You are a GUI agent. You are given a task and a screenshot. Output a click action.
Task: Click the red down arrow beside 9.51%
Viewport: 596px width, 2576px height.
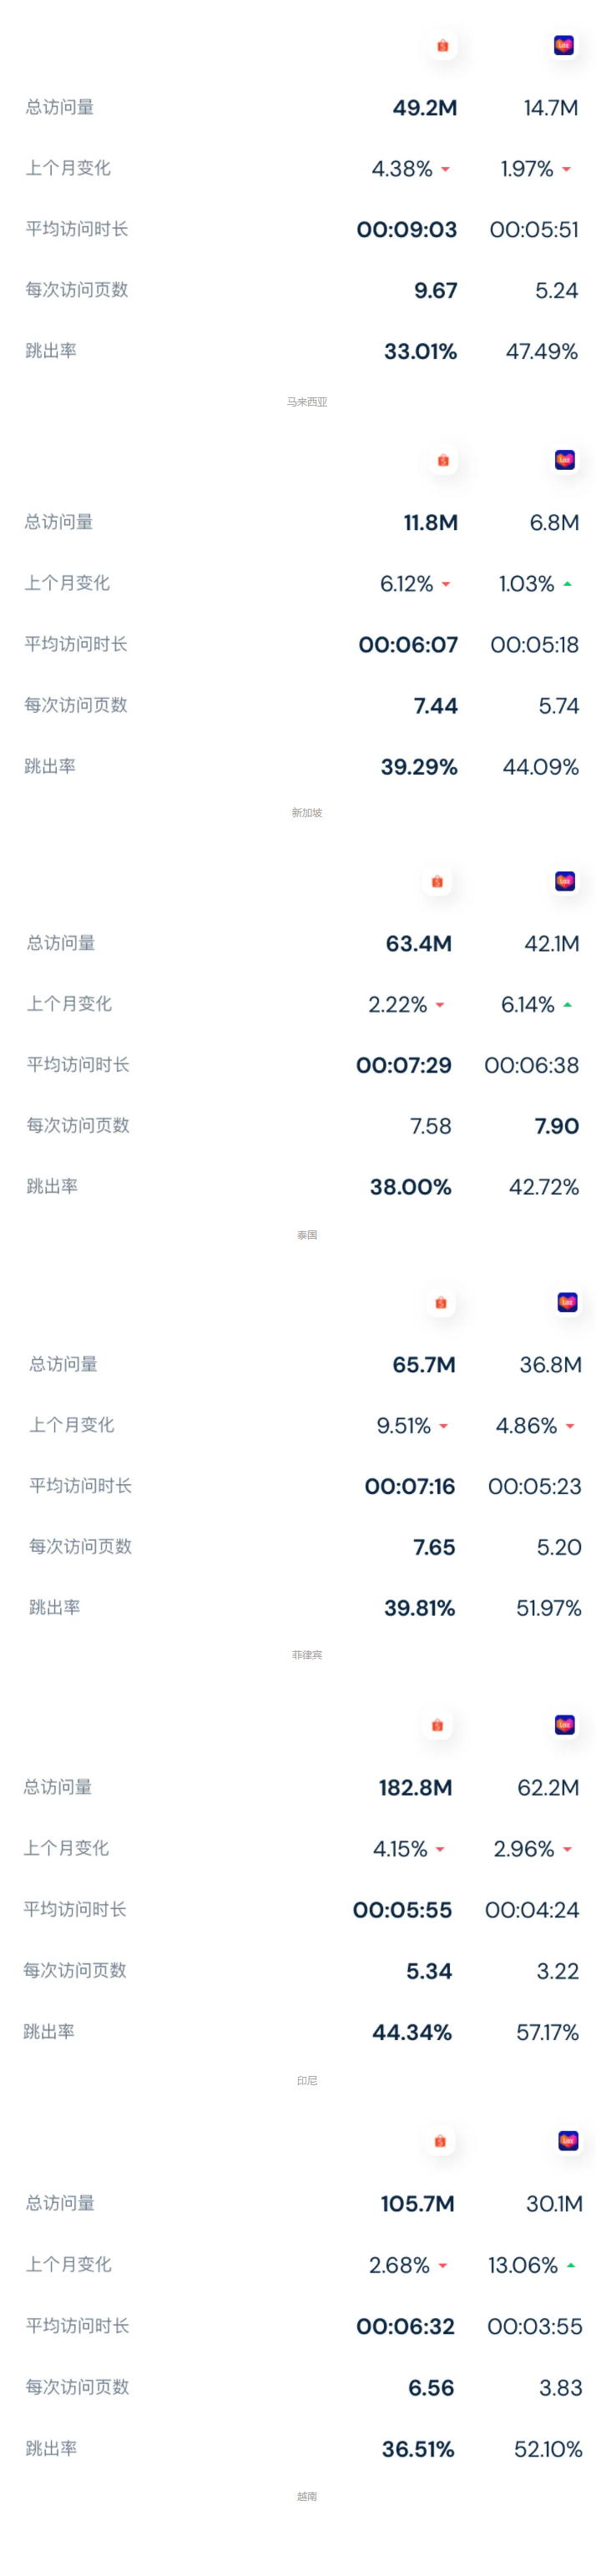coord(443,1427)
